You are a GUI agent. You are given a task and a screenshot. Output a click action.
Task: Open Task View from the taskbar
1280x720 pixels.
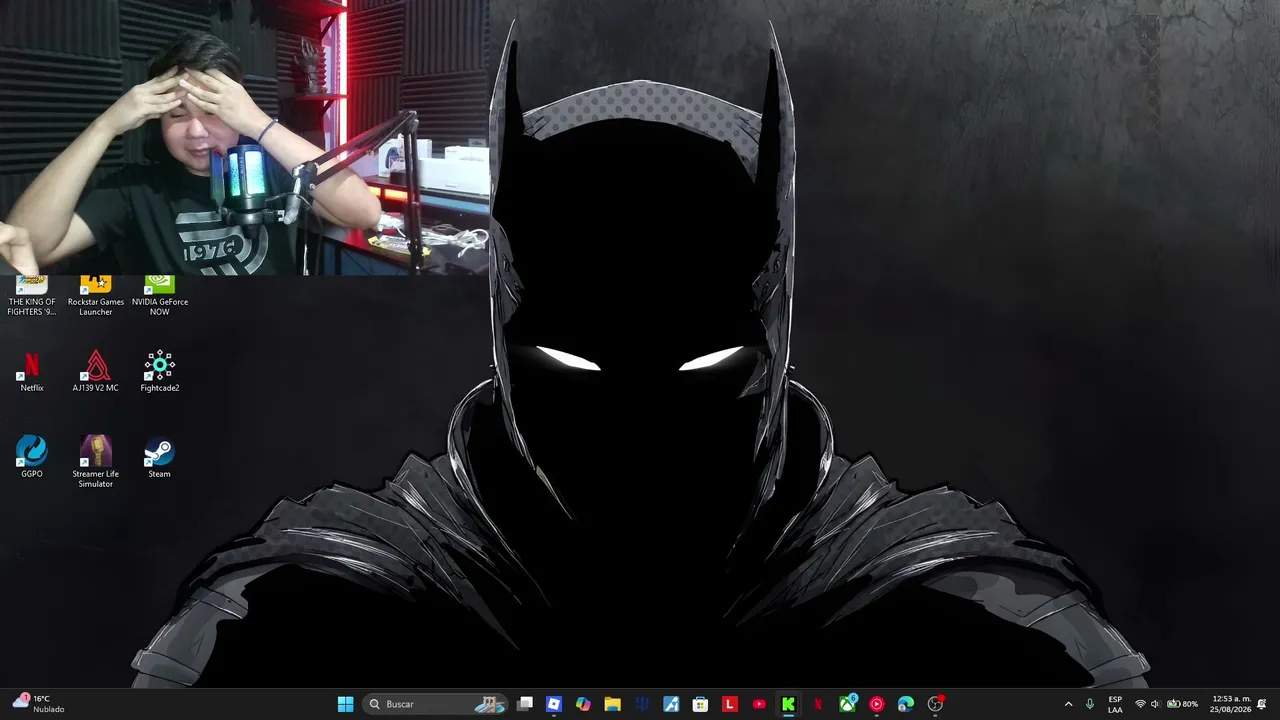(525, 704)
